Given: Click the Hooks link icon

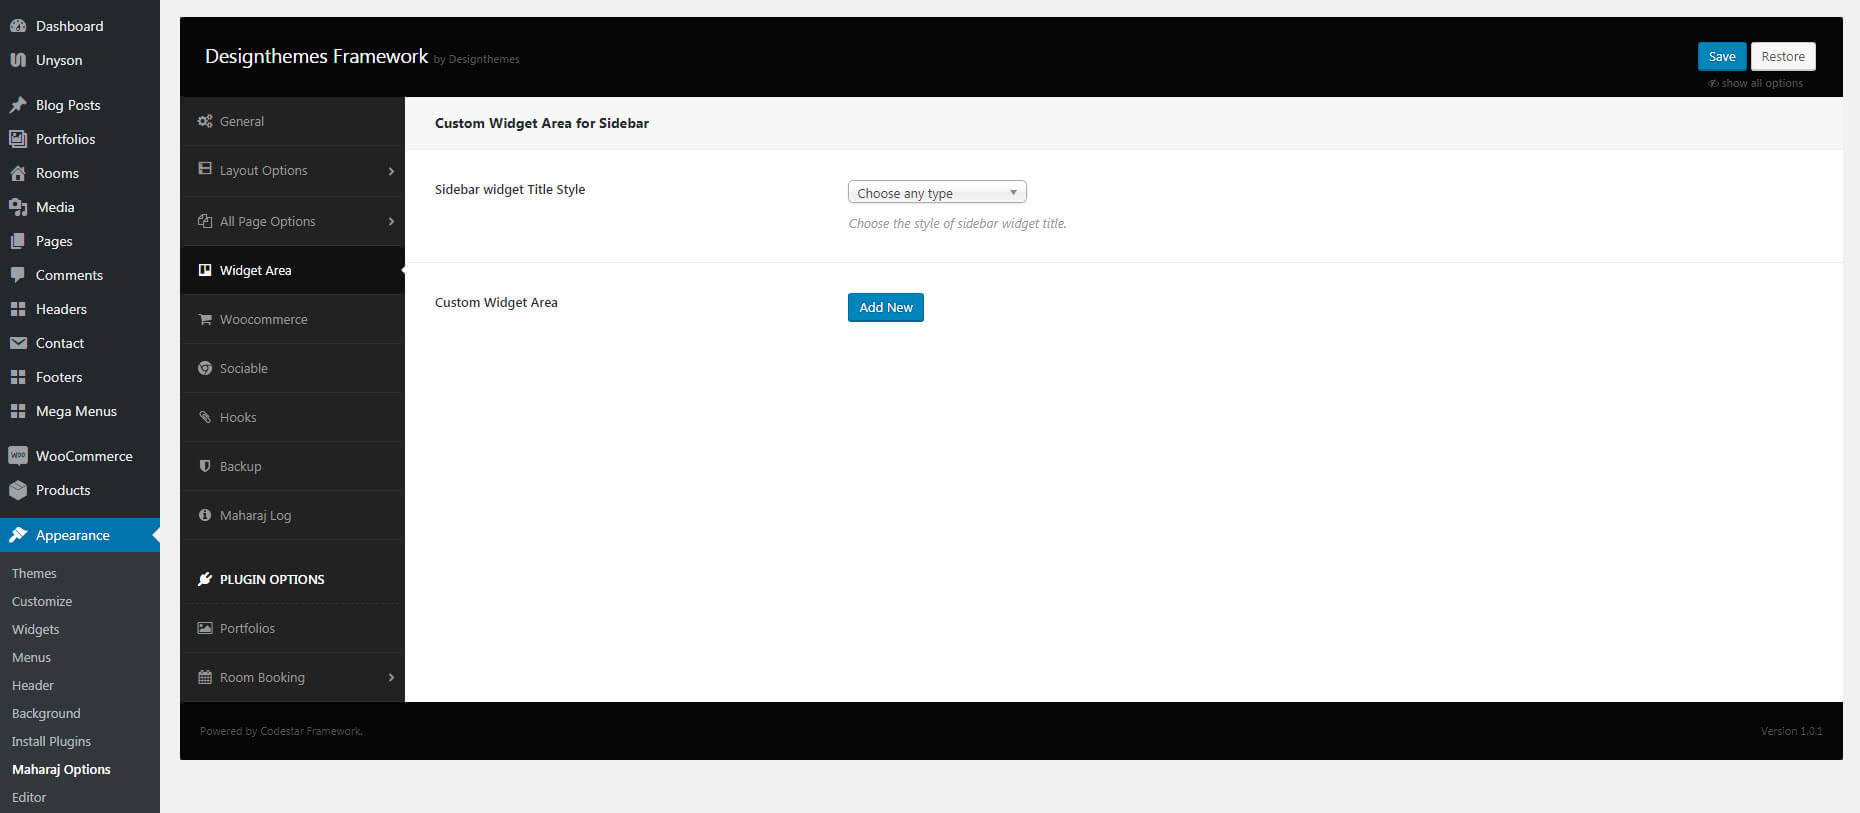Looking at the screenshot, I should (205, 417).
